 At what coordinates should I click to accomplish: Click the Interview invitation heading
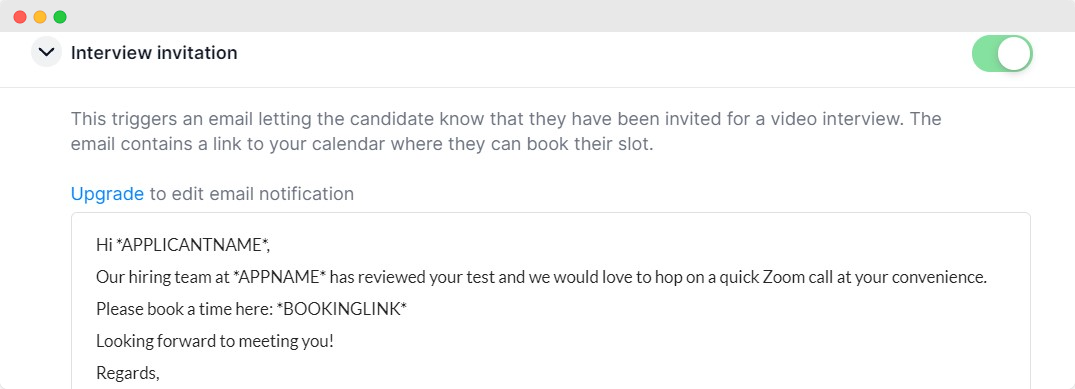(154, 53)
